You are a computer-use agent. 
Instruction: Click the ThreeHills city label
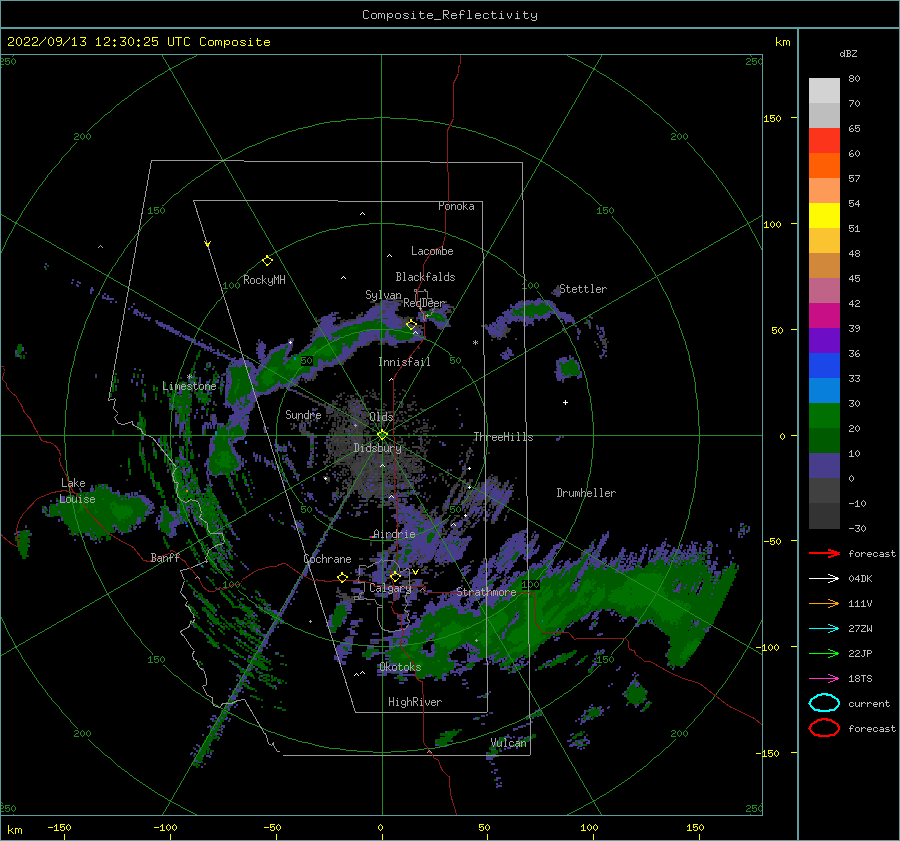503,437
